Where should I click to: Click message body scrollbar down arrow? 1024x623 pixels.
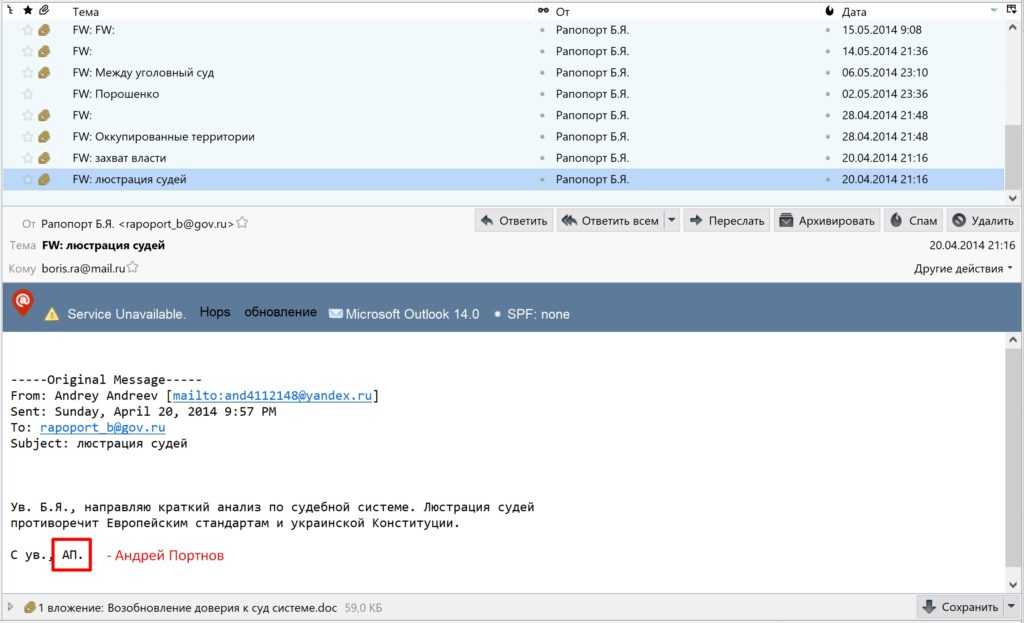tap(1012, 584)
